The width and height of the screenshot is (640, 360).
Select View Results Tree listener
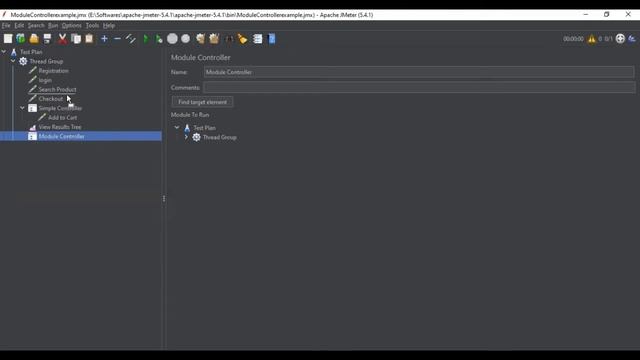pyautogui.click(x=60, y=127)
